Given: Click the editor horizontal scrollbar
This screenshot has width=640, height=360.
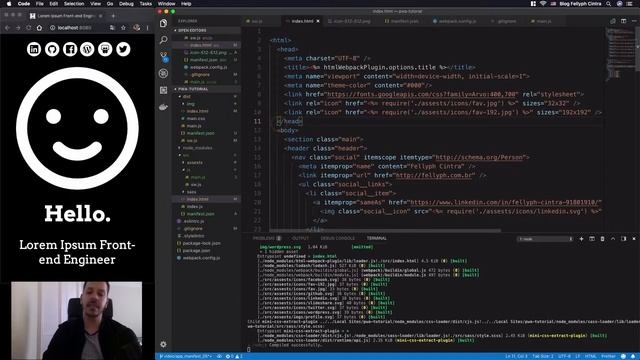Looking at the screenshot, I should click(x=385, y=230).
